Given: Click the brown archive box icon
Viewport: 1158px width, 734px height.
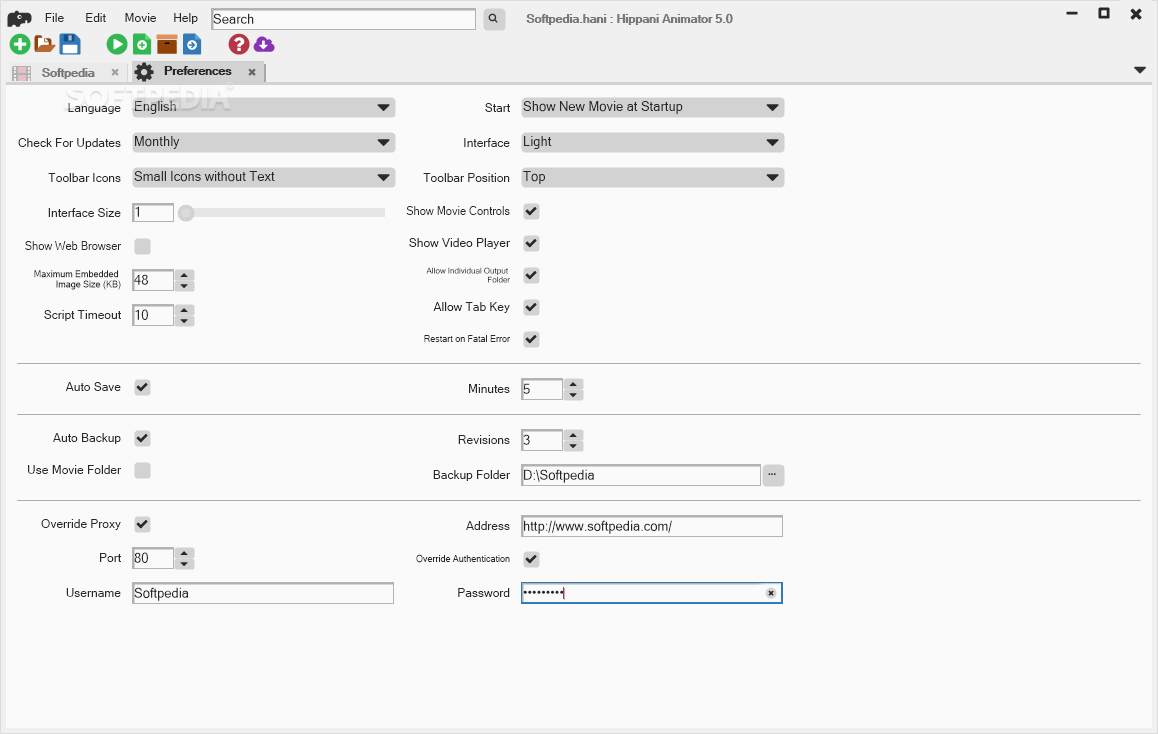Looking at the screenshot, I should 167,44.
